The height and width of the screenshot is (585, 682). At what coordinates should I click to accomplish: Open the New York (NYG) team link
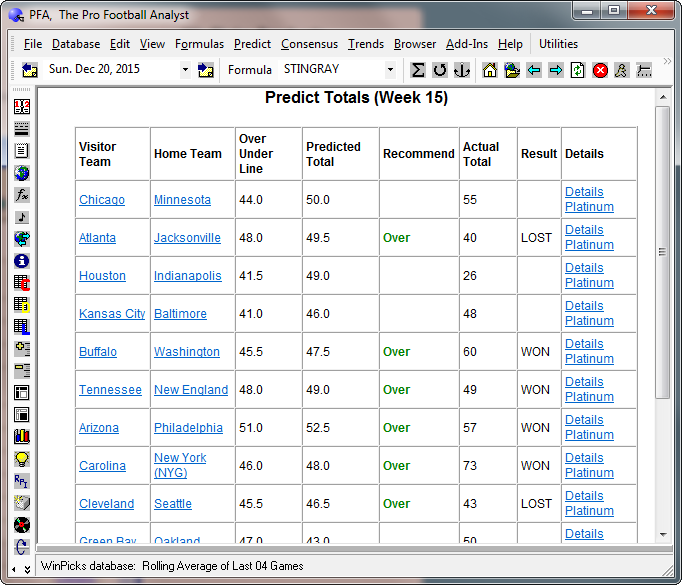(x=180, y=465)
